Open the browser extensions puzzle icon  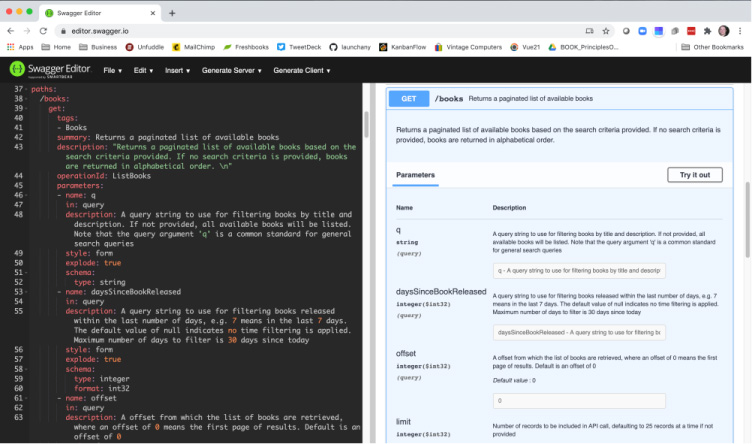pos(709,31)
